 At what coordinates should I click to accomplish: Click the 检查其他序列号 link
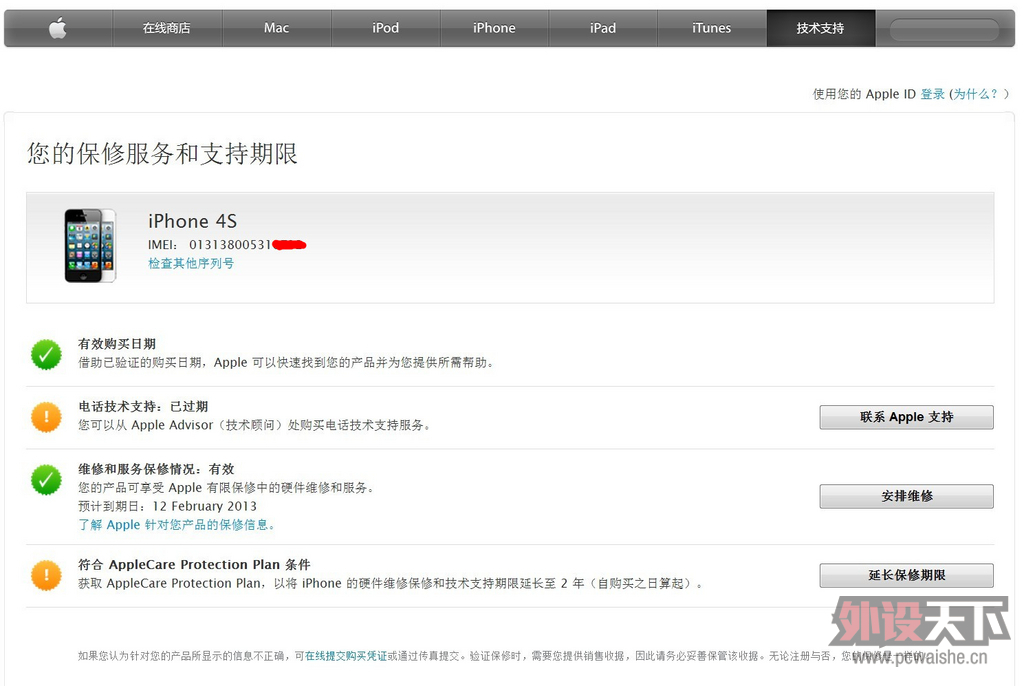191,263
